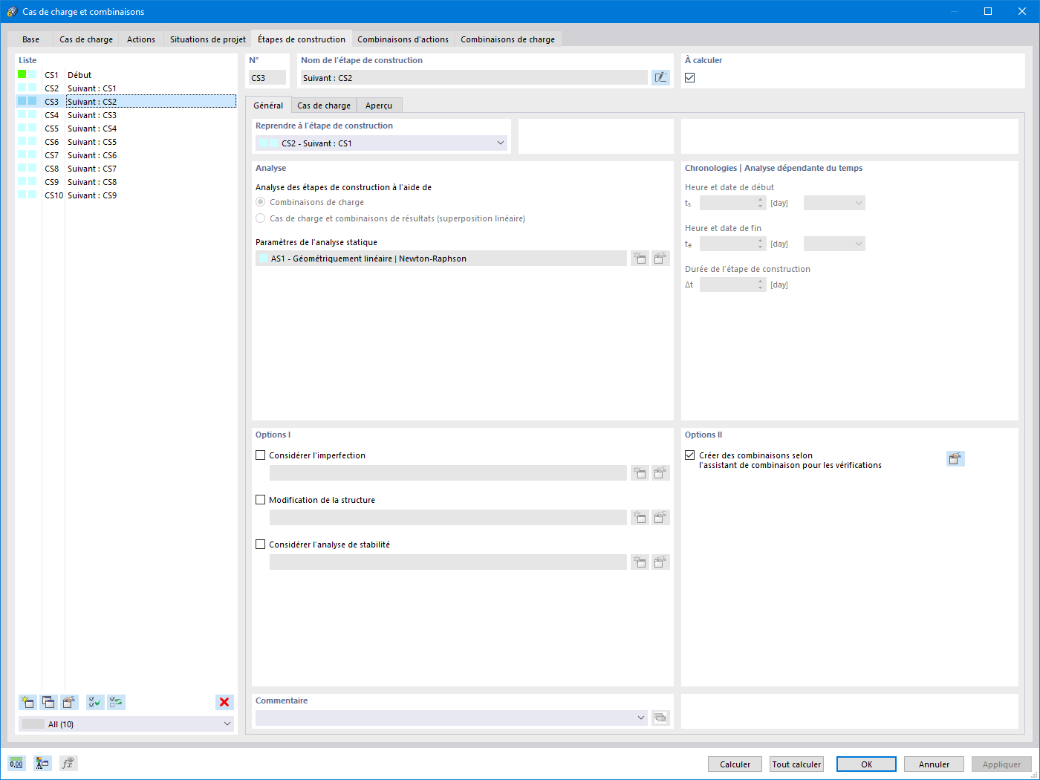
Task: Click the AS1 Géométriquement linéaire field
Action: [441, 259]
